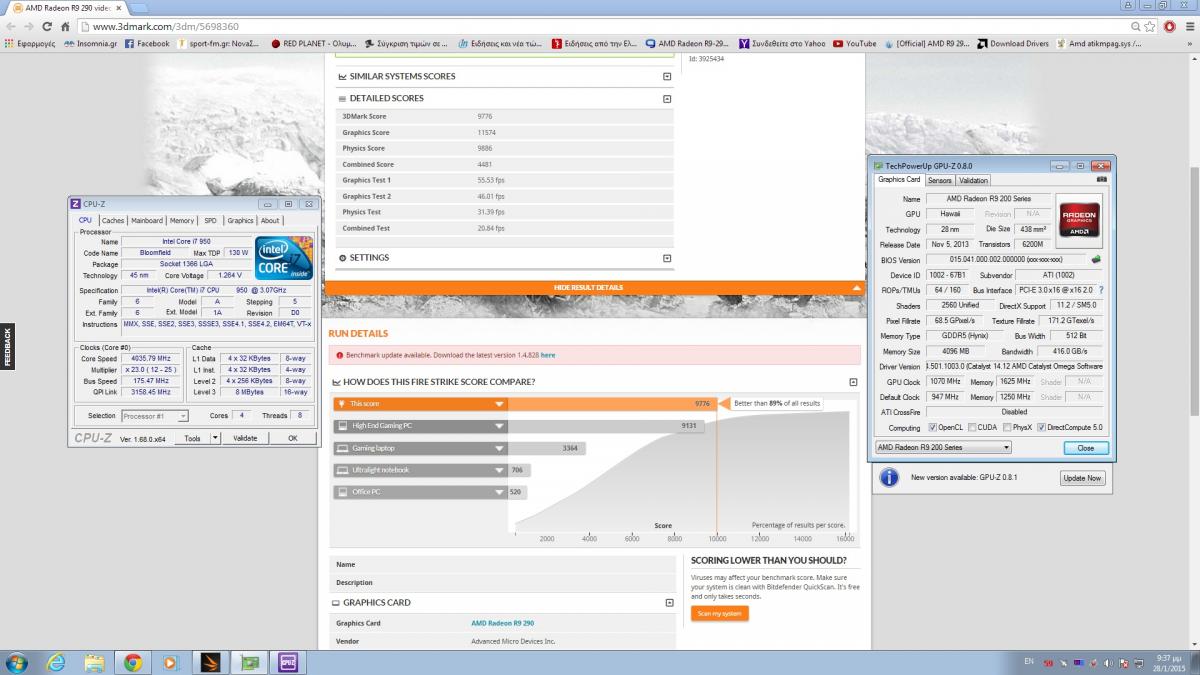Click the 'here' benchmark update link

coord(548,355)
